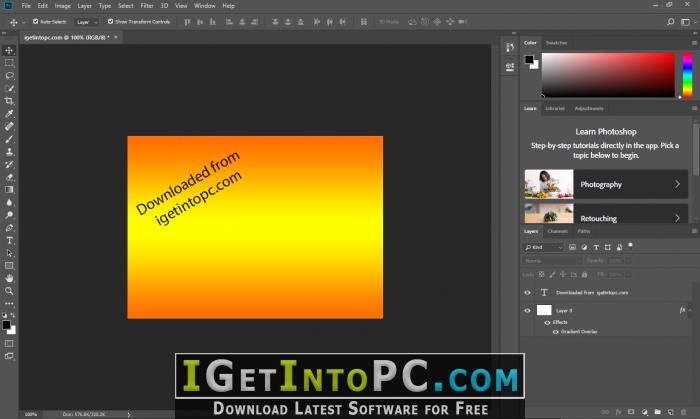Select the Eyedropper tool
Image resolution: width=700 pixels, height=419 pixels.
(x=9, y=114)
